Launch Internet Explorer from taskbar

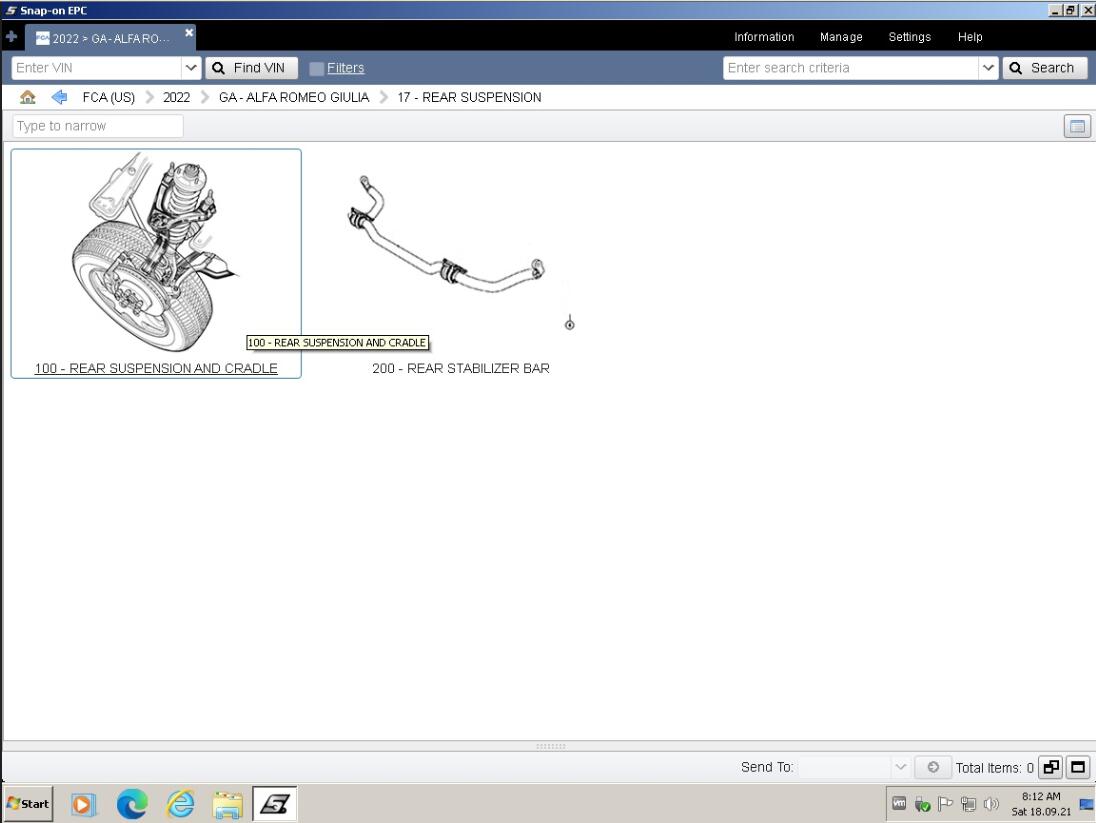(x=180, y=804)
